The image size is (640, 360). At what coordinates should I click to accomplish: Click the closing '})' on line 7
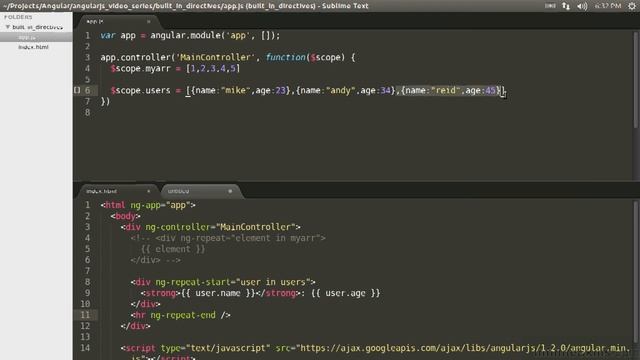pos(105,102)
